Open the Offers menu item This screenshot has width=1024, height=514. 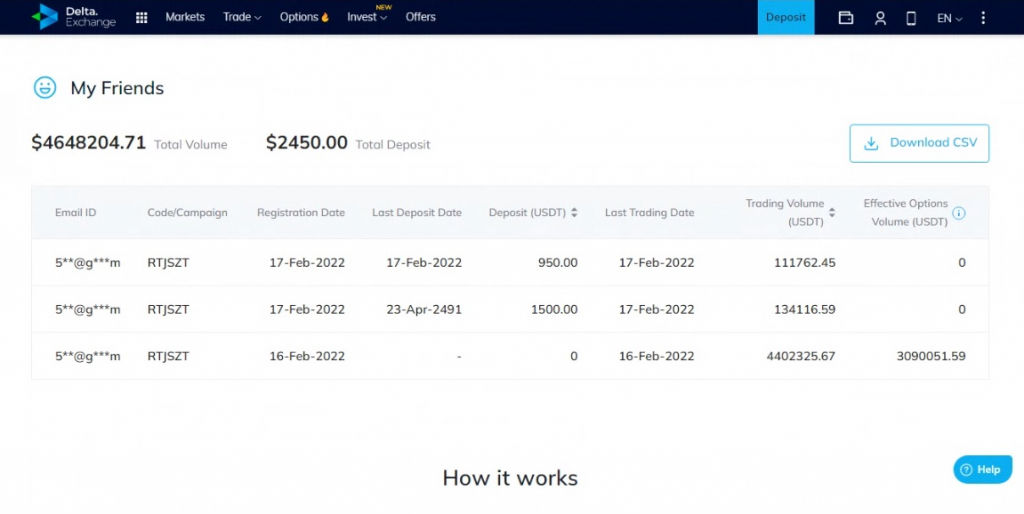[421, 17]
